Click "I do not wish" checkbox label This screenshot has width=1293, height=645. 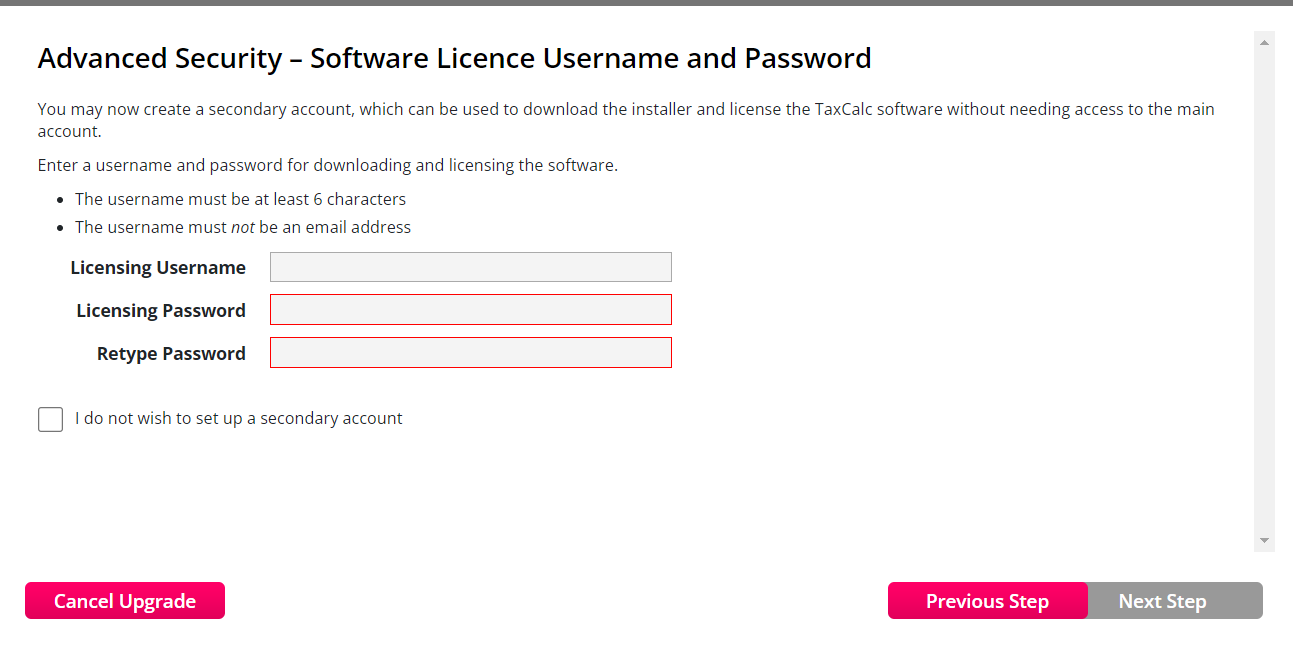238,418
